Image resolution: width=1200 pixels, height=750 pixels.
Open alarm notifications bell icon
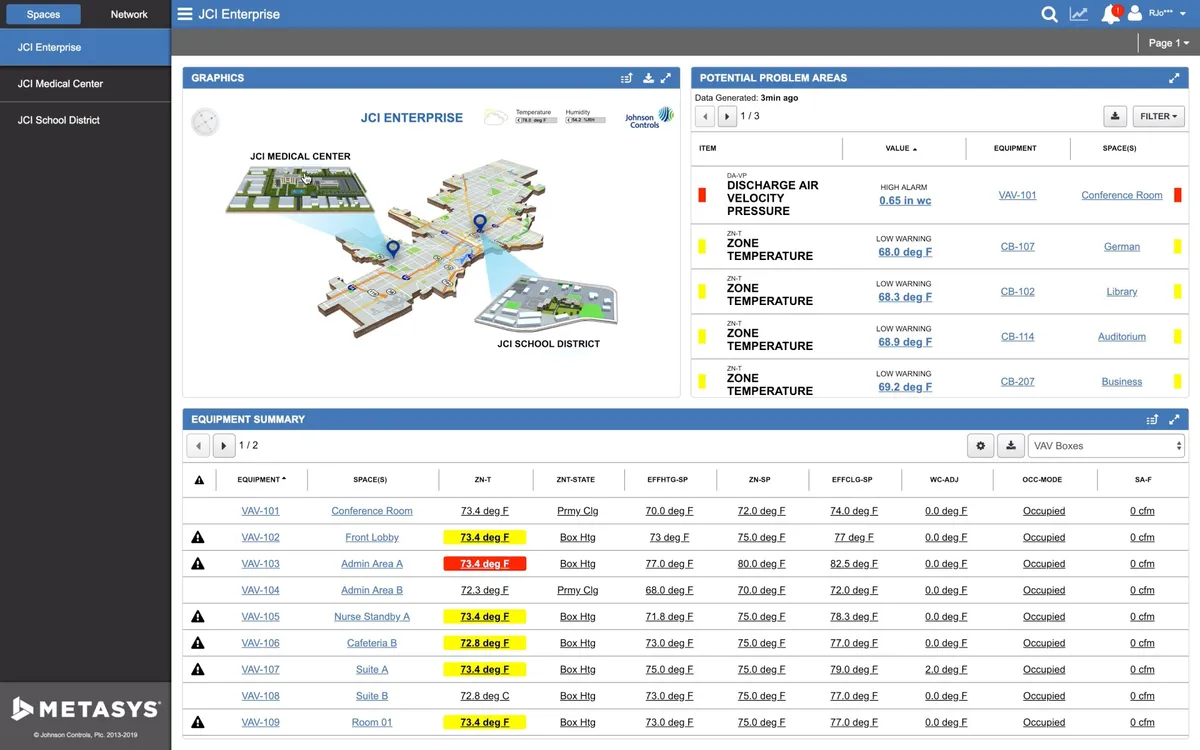coord(1110,14)
